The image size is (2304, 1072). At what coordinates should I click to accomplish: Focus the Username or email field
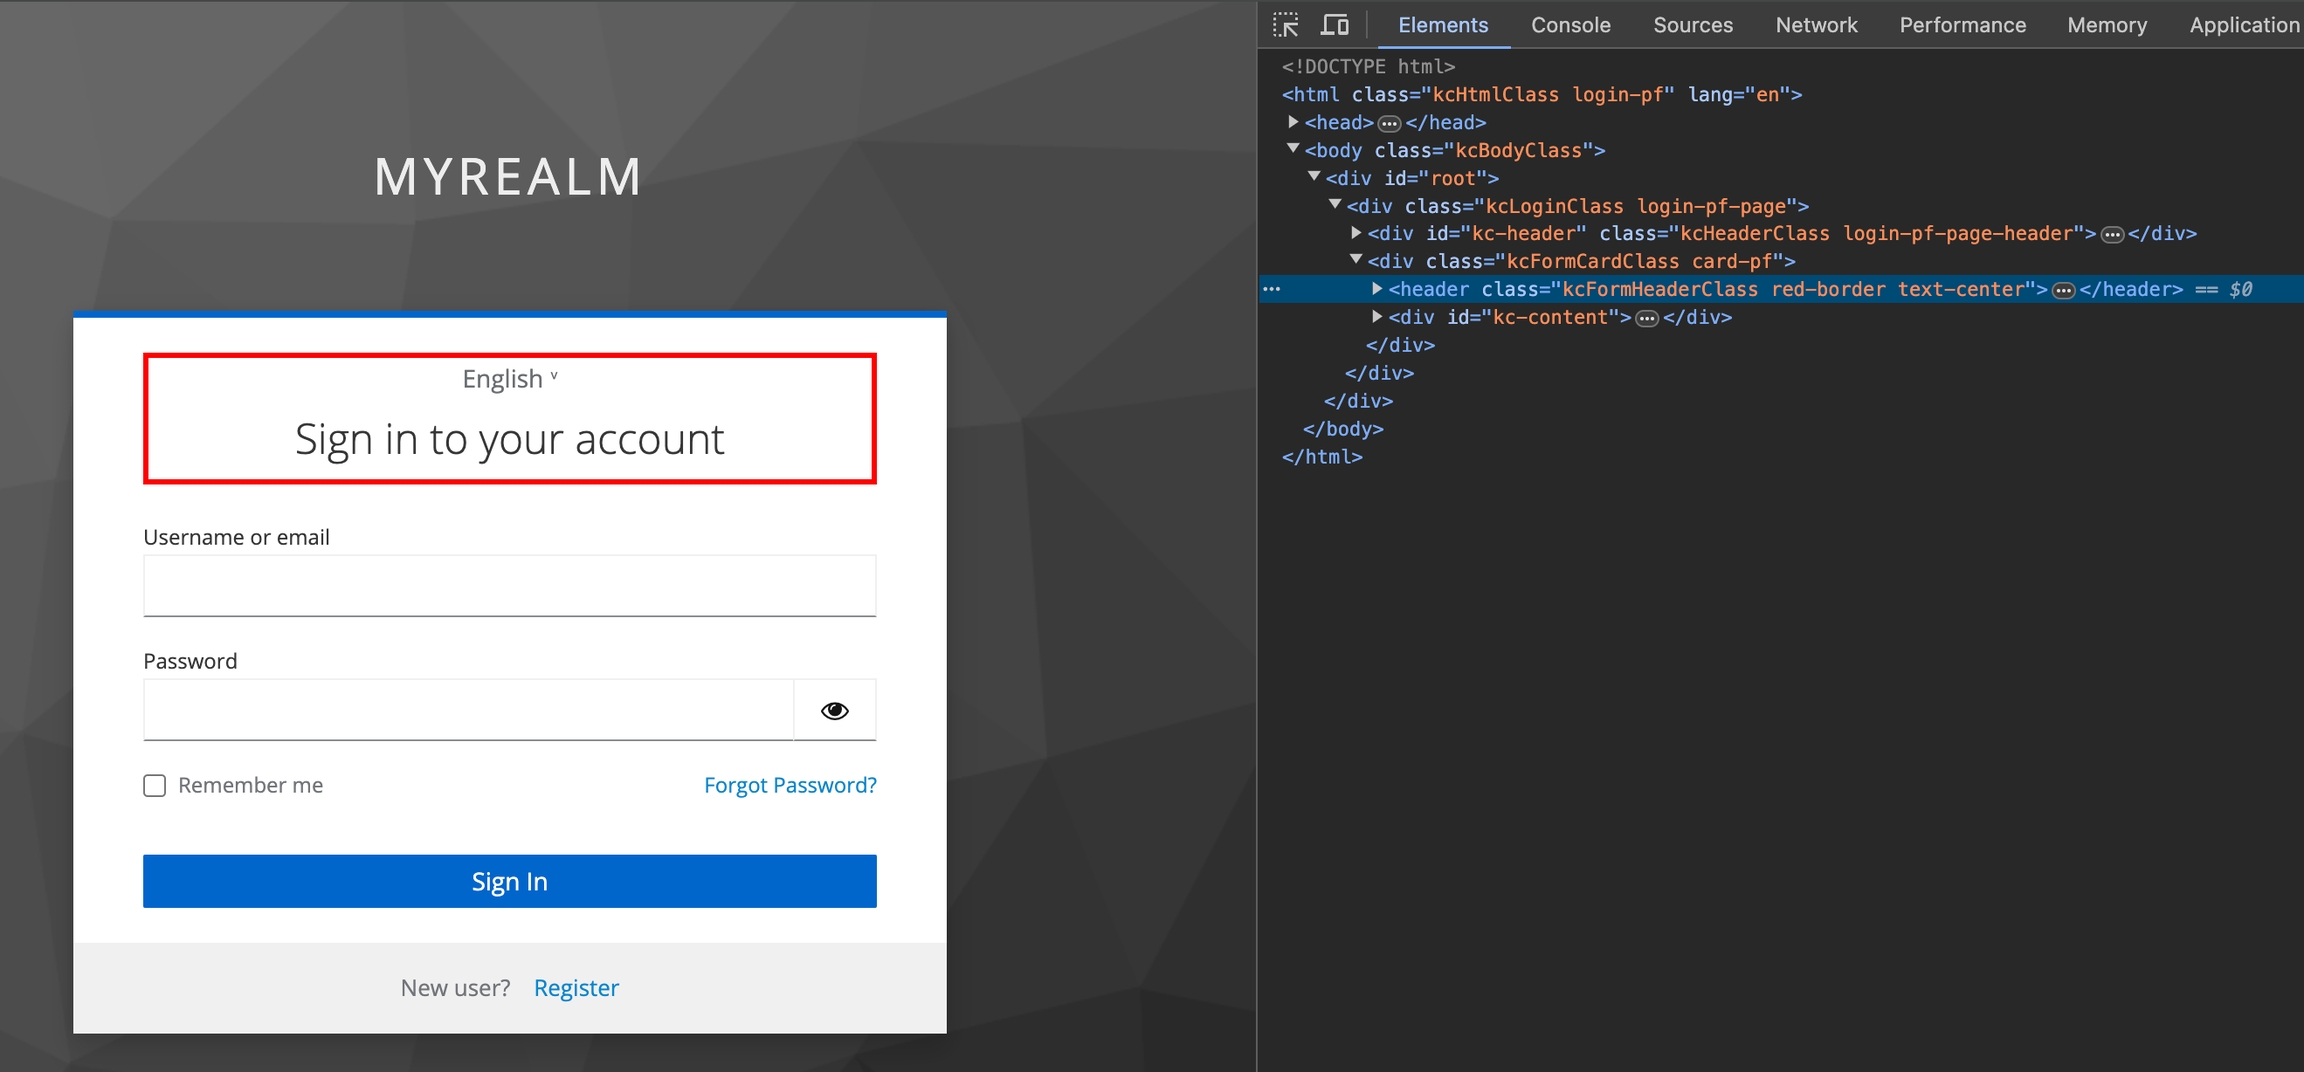click(509, 586)
